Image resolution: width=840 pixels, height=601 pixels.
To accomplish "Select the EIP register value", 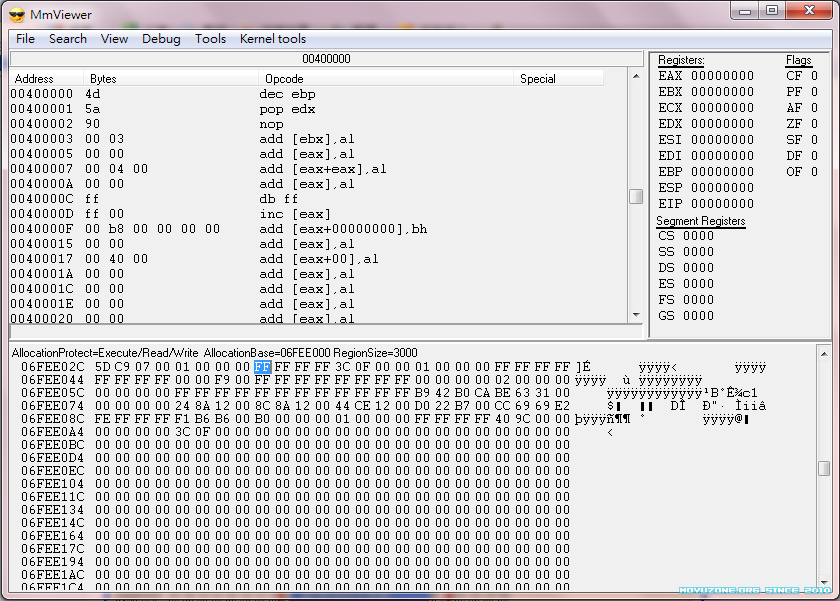I will [x=722, y=204].
